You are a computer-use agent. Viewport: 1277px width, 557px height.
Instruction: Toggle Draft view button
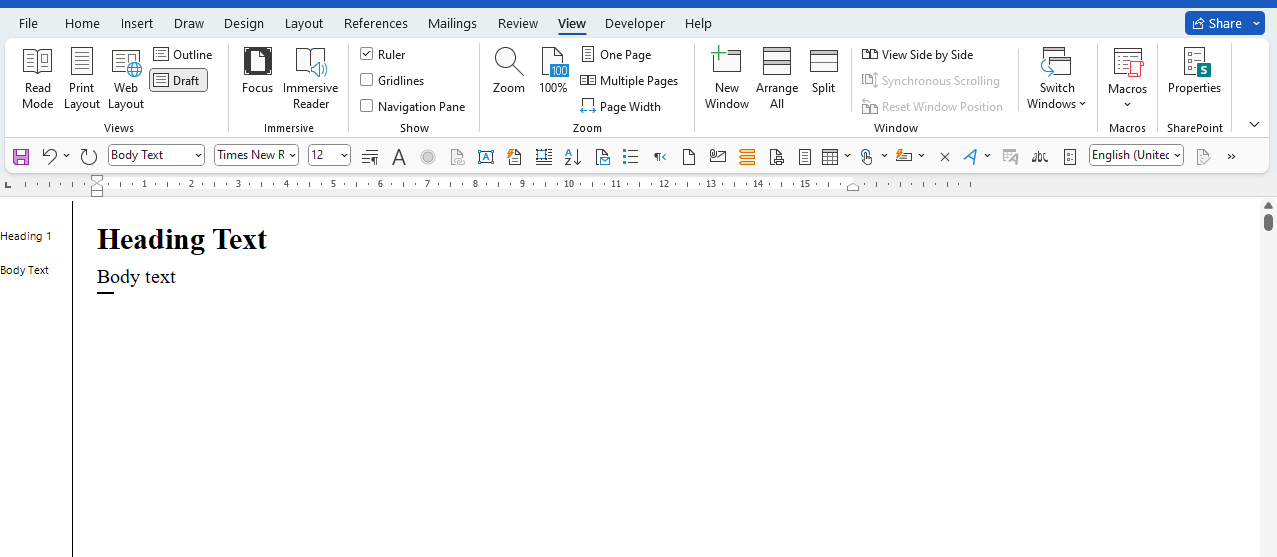pos(179,80)
